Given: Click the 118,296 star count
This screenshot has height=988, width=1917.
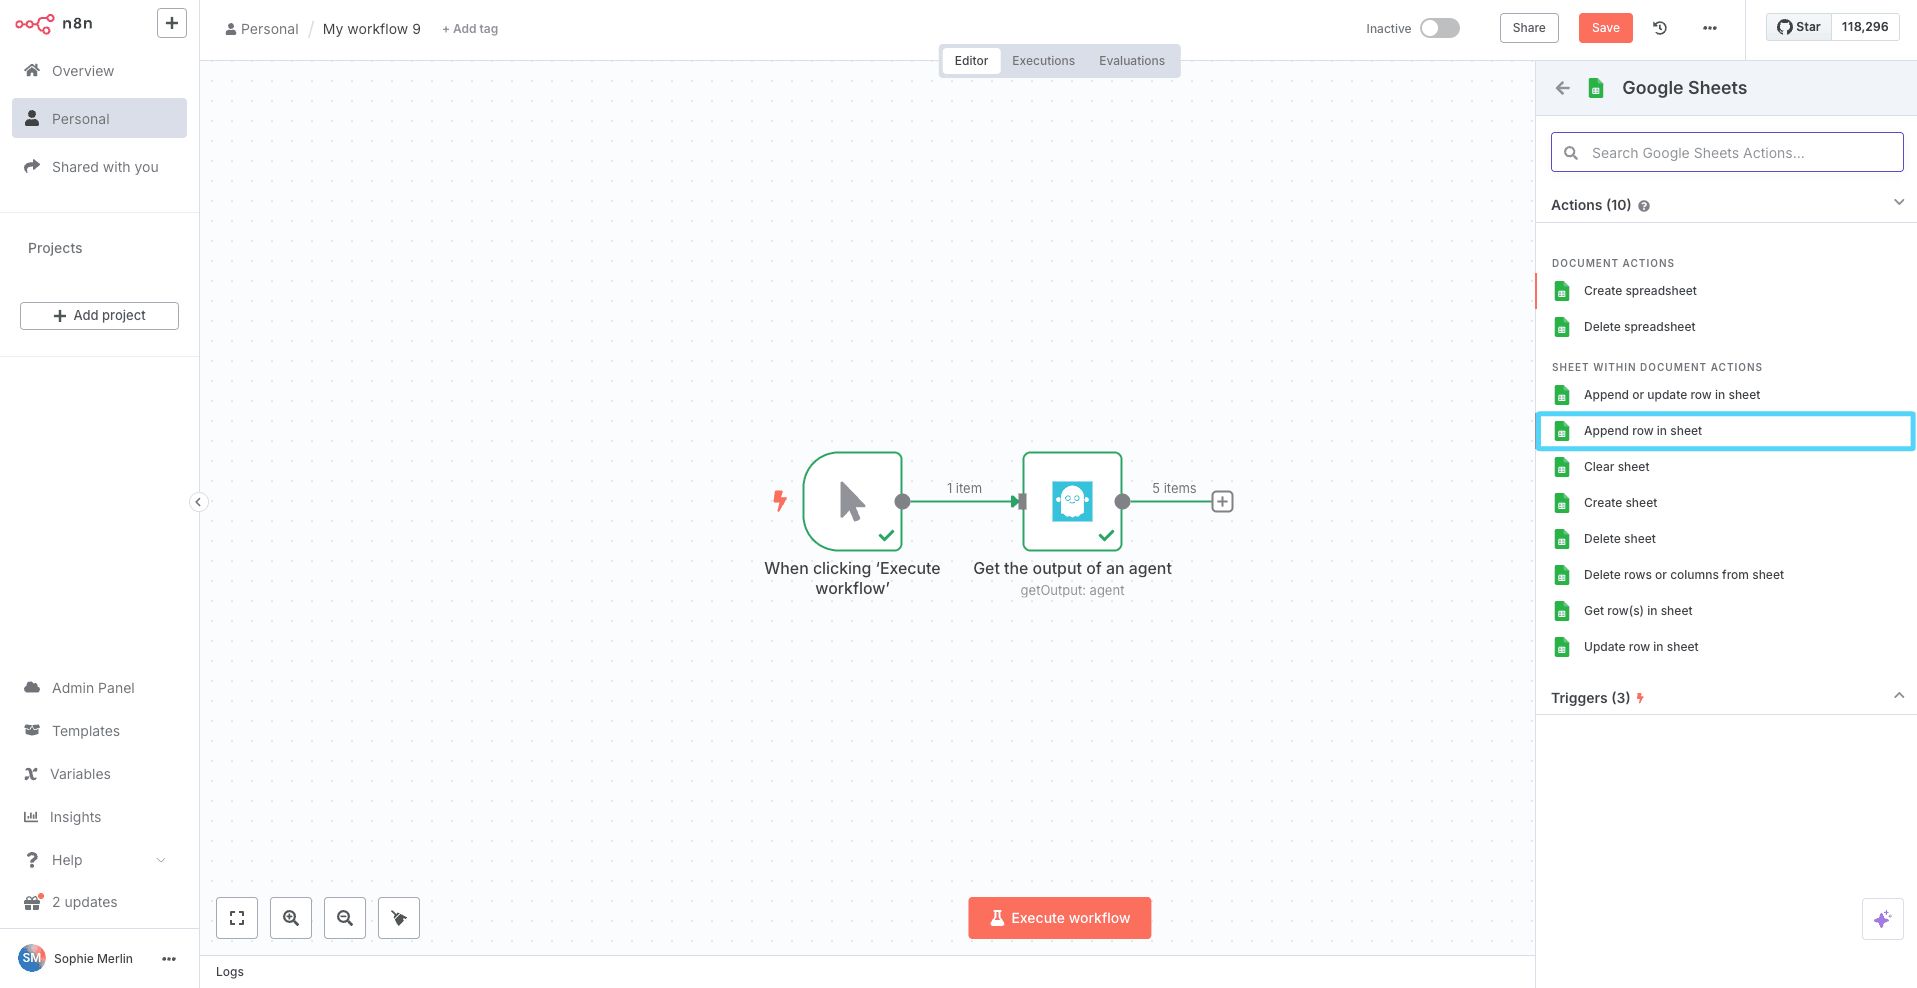Looking at the screenshot, I should coord(1865,27).
